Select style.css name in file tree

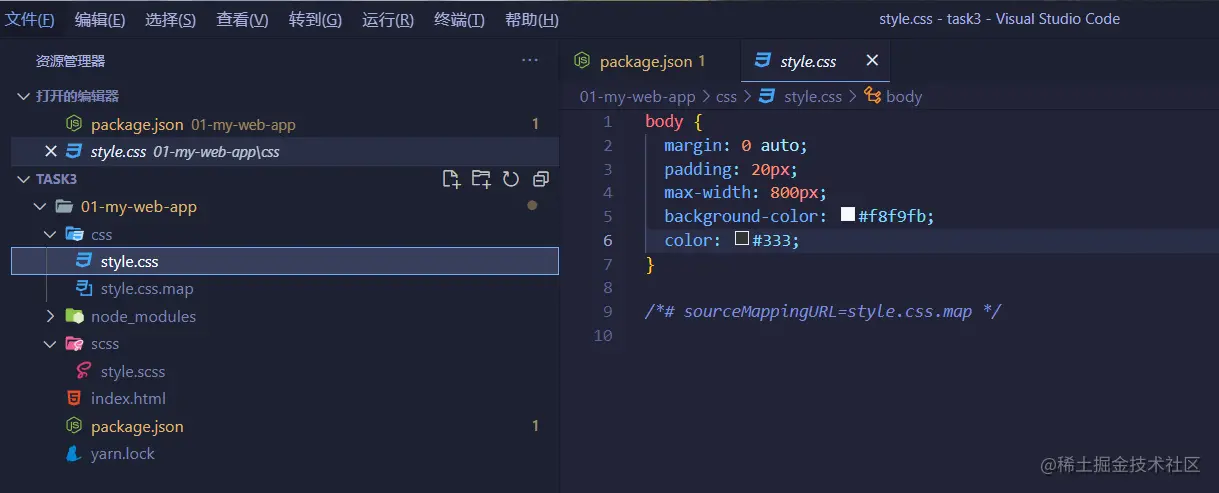click(130, 262)
